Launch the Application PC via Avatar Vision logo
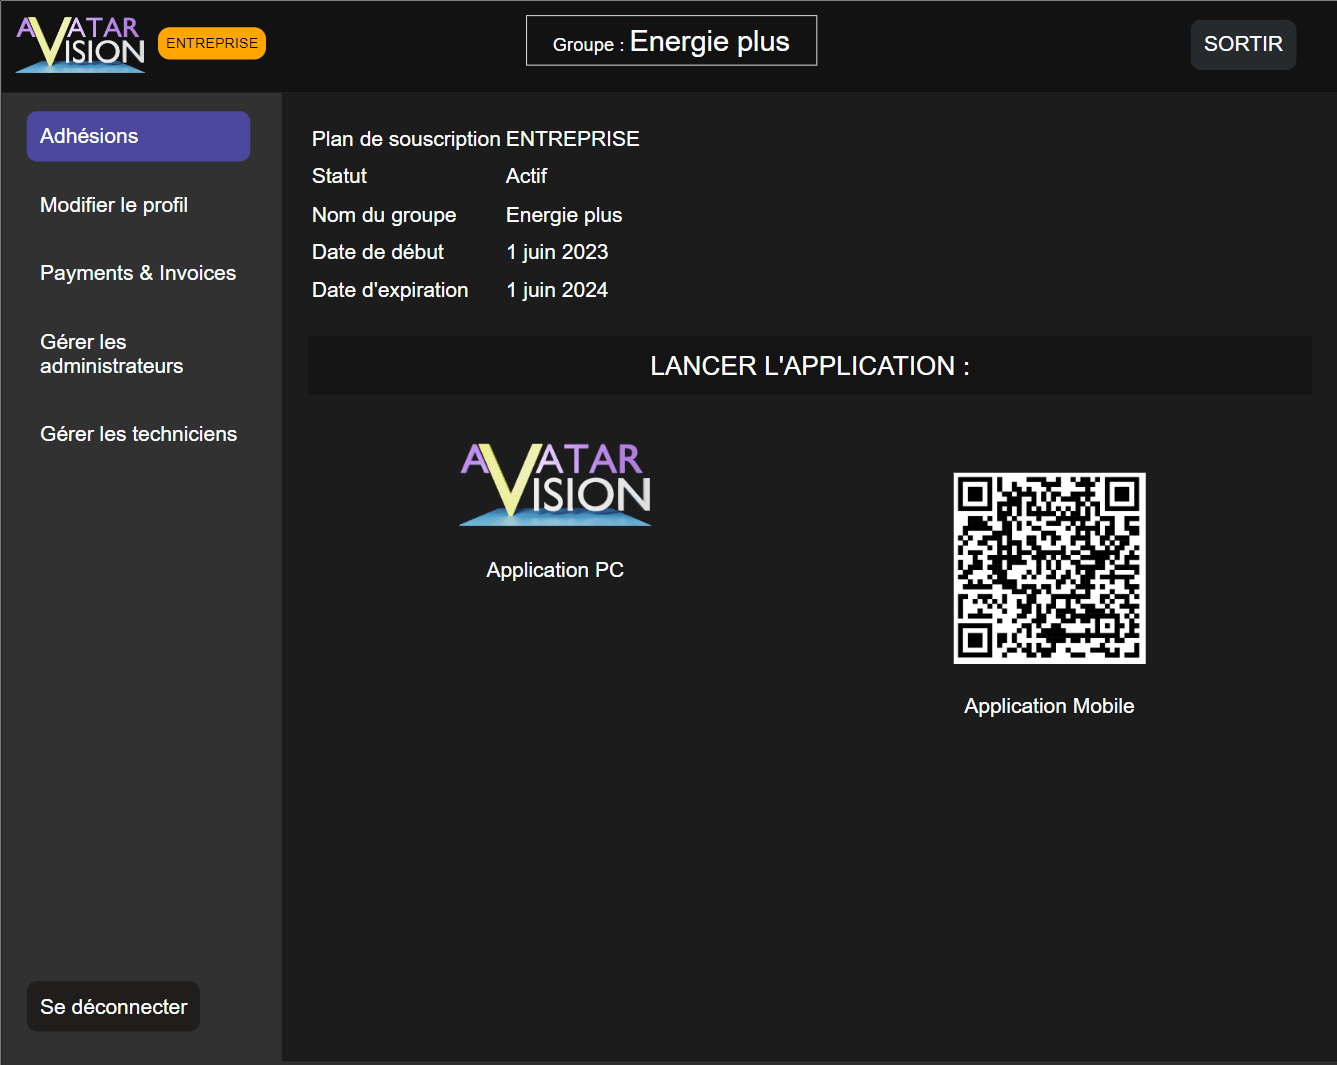Screen dimensions: 1337x1065 tap(555, 485)
